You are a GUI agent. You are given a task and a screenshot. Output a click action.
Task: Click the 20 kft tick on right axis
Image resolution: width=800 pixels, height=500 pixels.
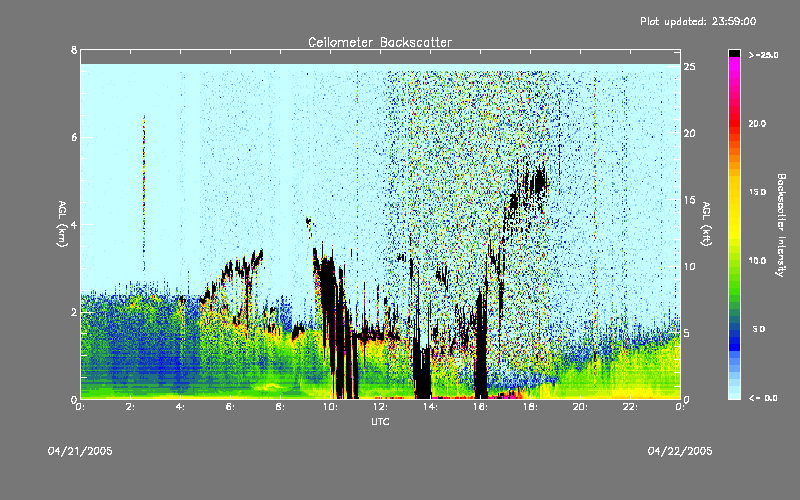click(689, 133)
